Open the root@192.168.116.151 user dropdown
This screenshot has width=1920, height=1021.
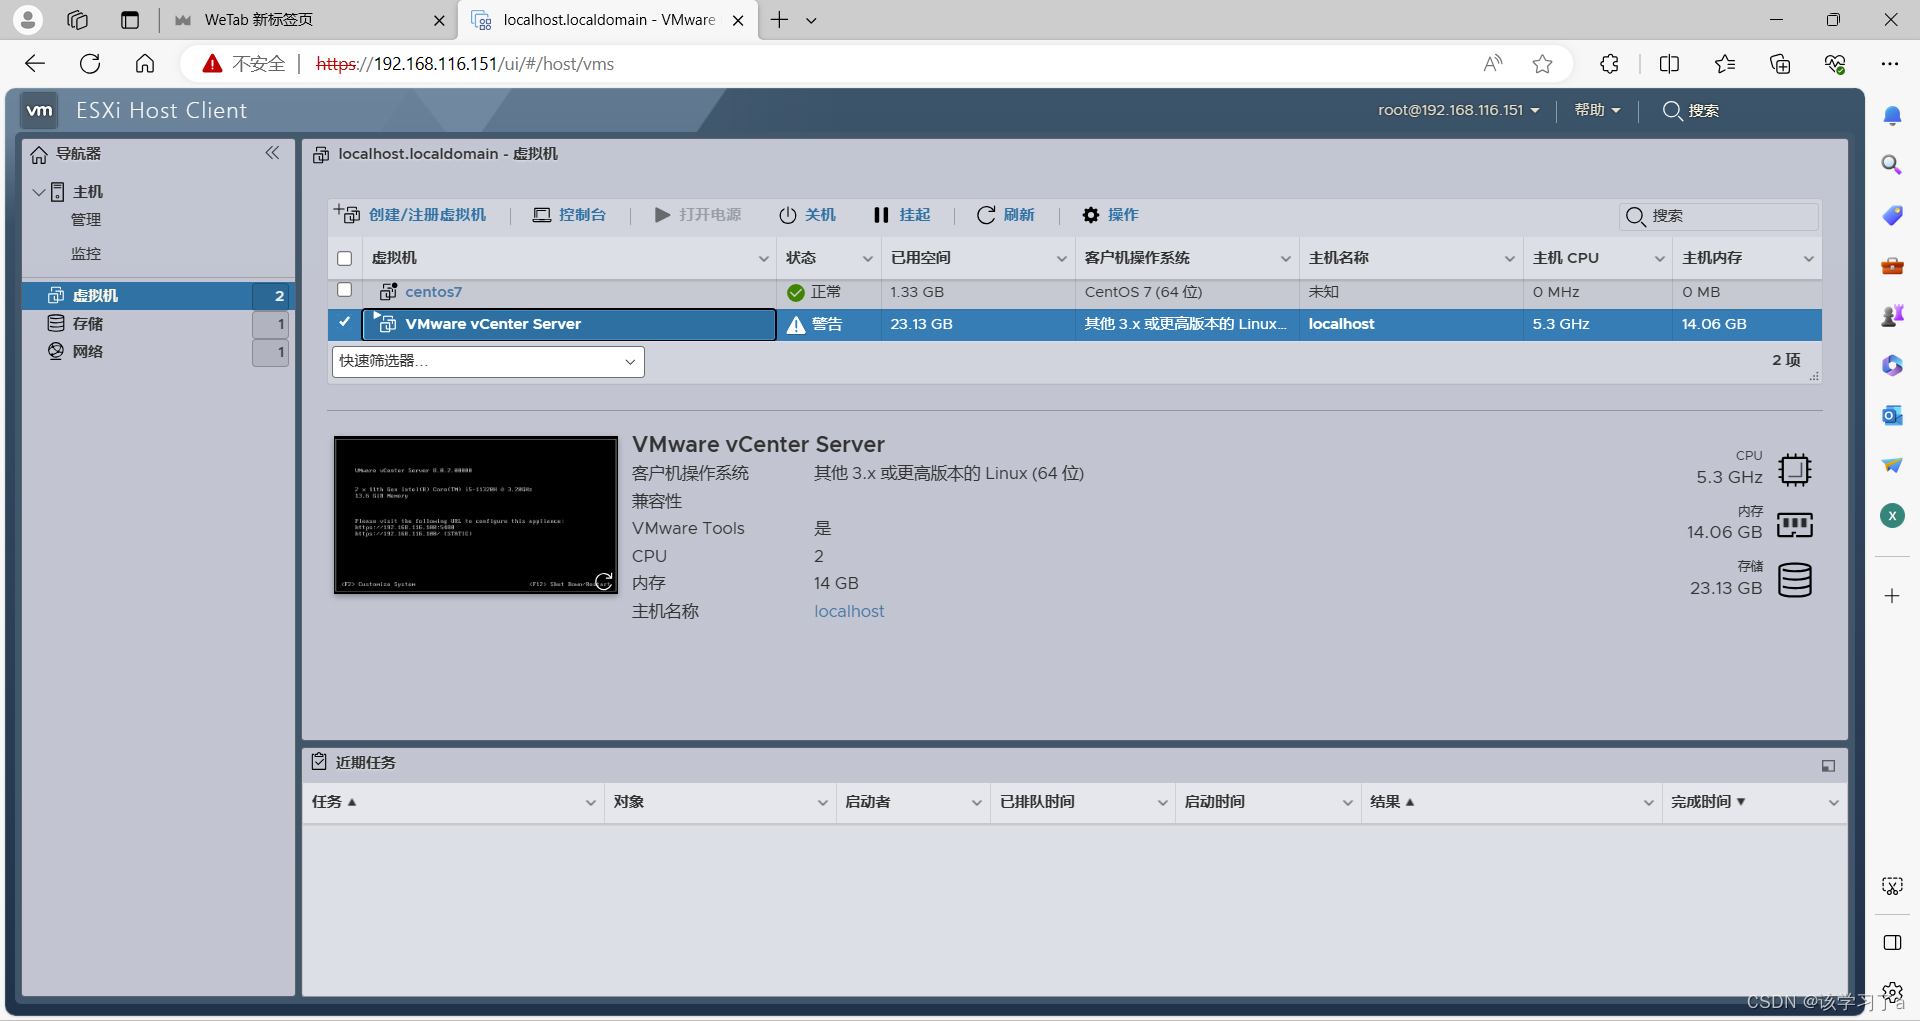1459,110
